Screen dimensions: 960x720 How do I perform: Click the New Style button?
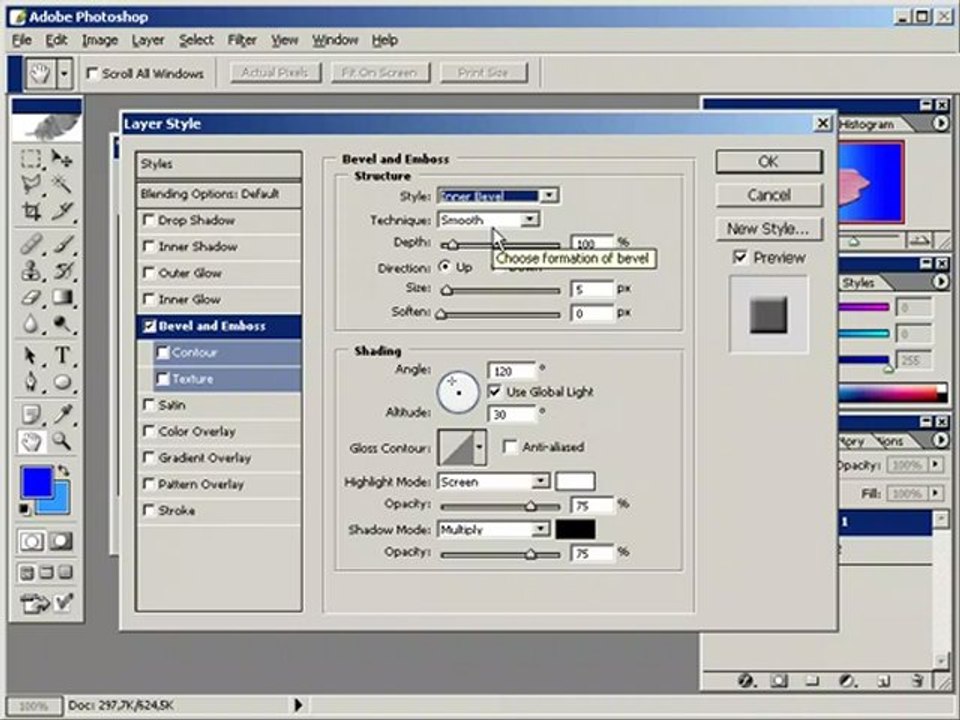768,229
